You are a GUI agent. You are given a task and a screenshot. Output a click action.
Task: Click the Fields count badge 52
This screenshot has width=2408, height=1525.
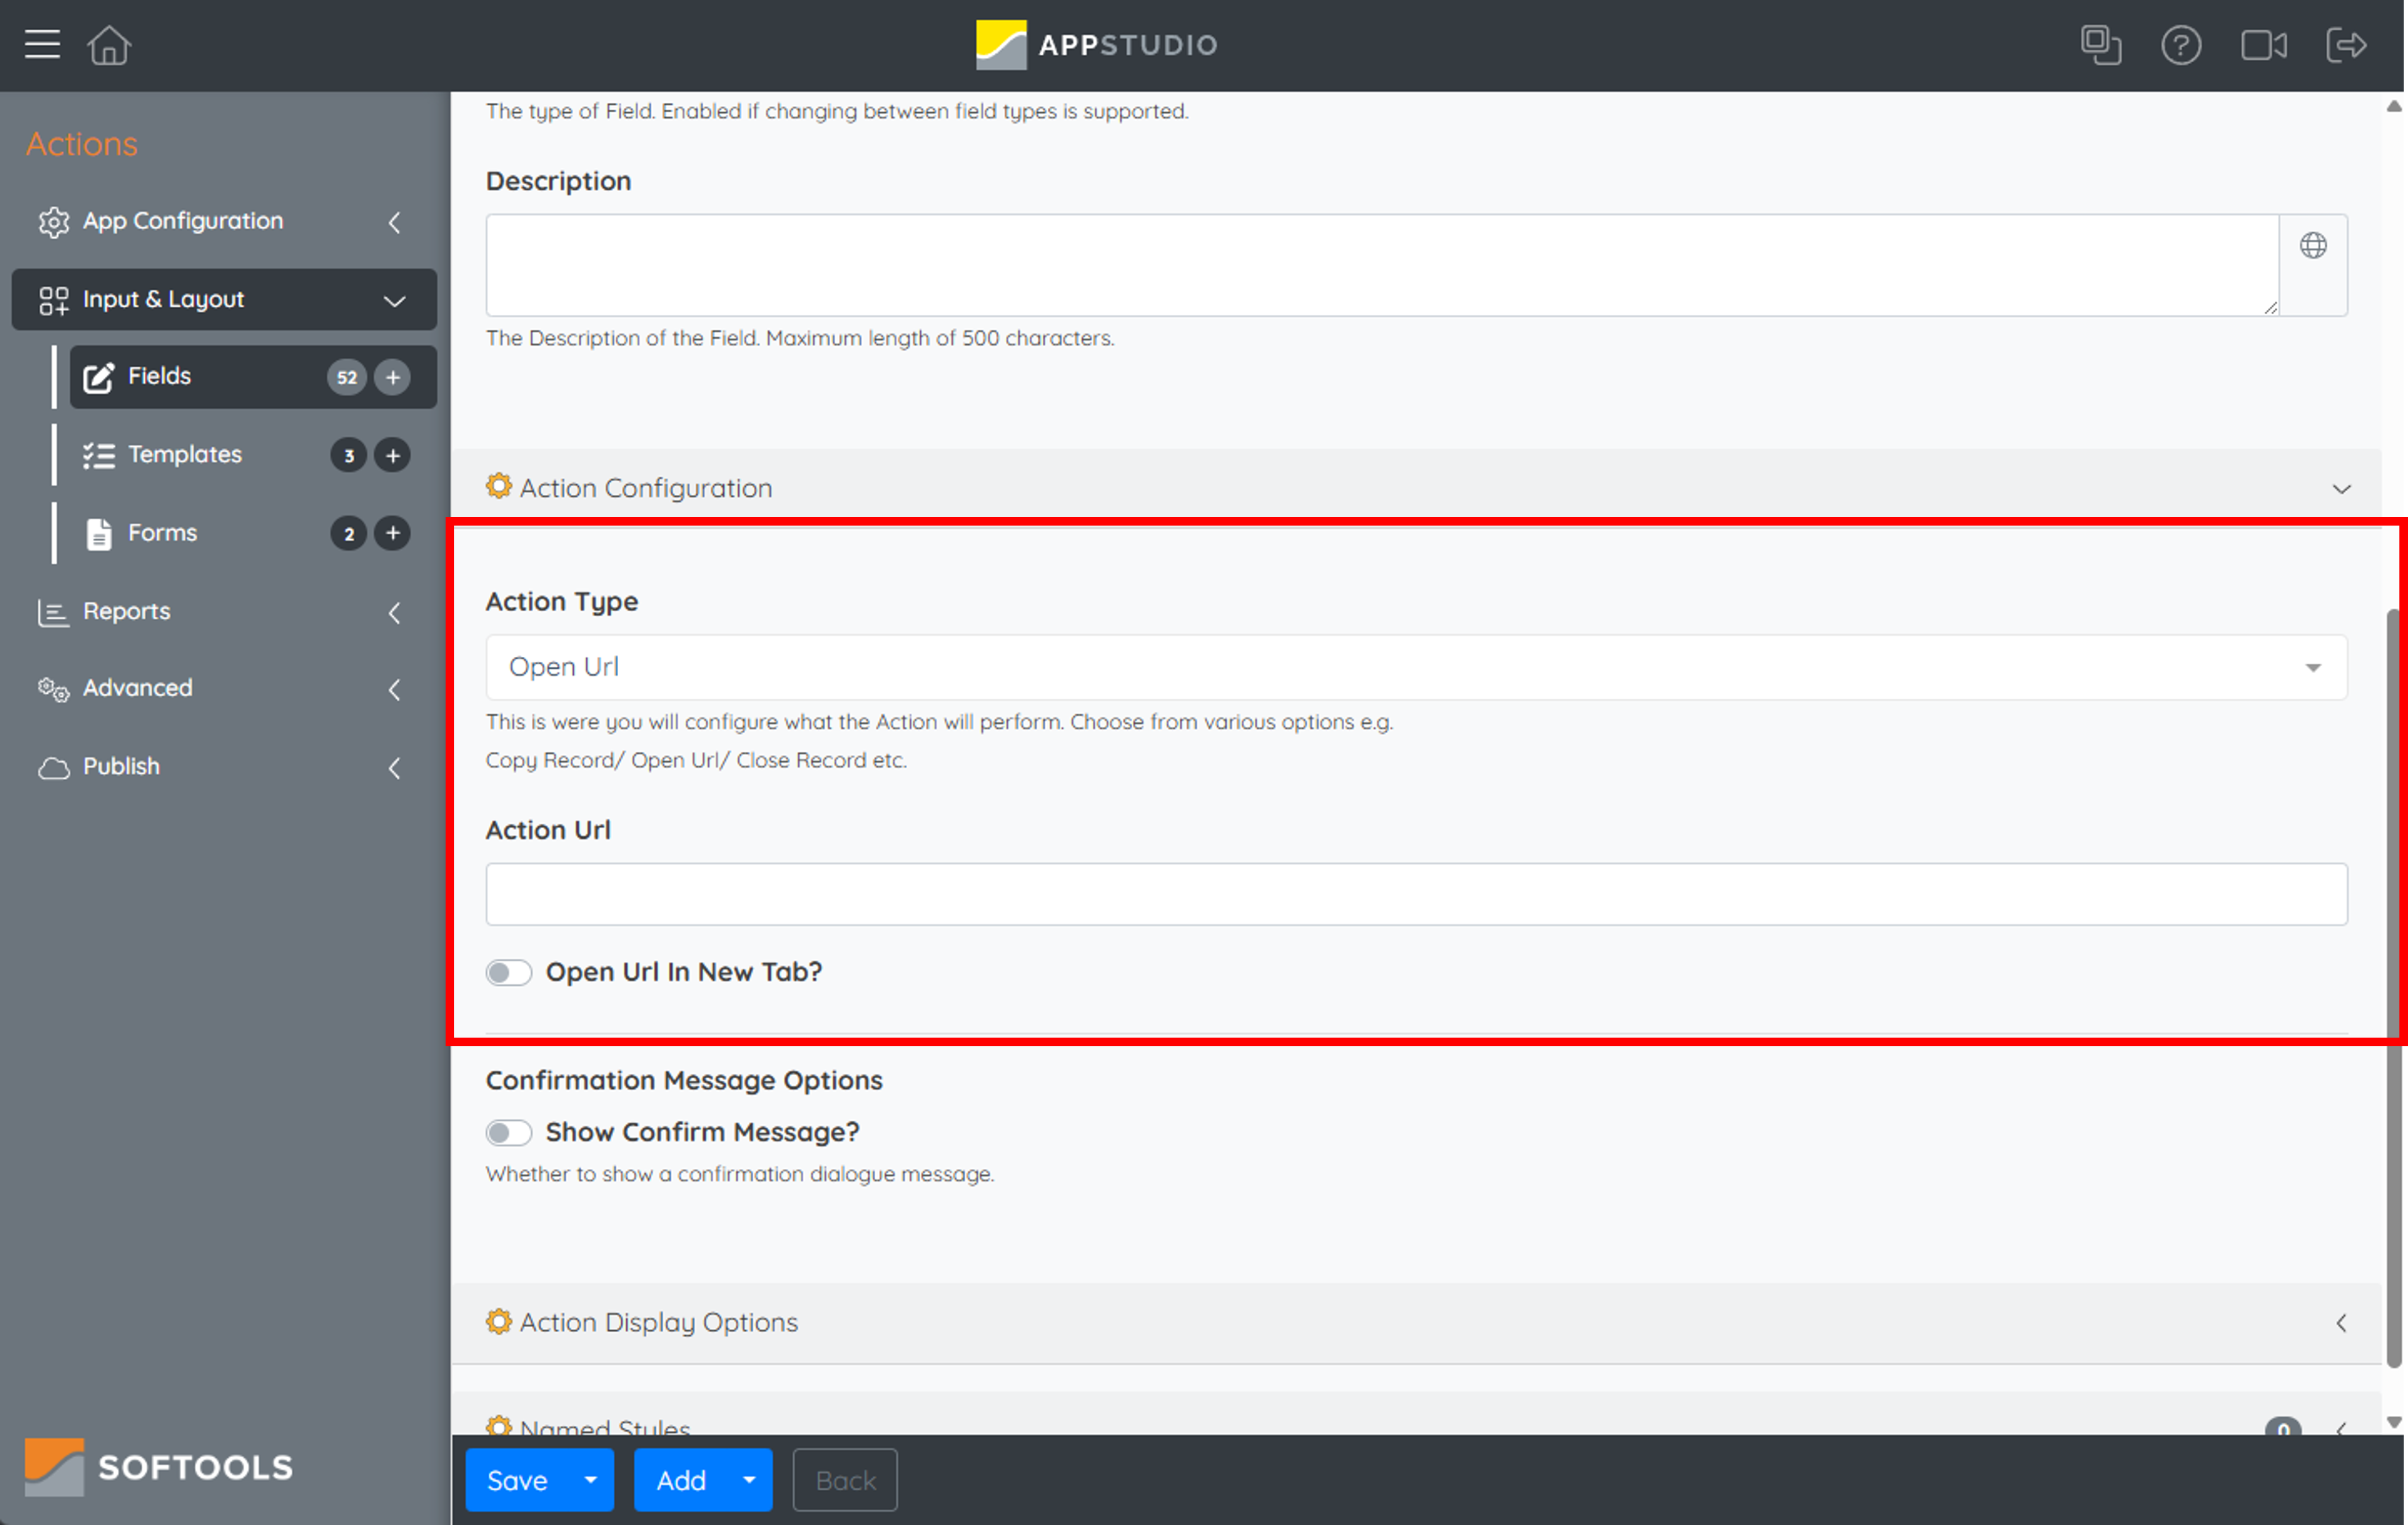coord(347,377)
